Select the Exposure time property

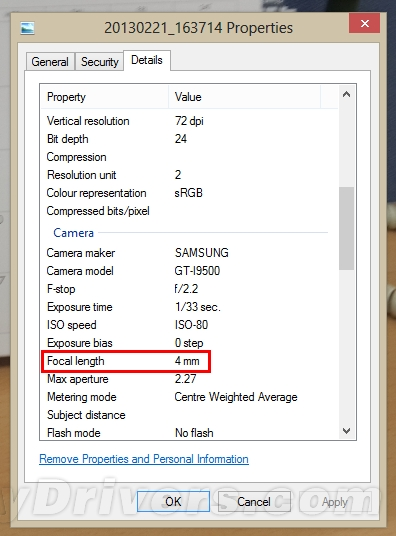[80, 307]
